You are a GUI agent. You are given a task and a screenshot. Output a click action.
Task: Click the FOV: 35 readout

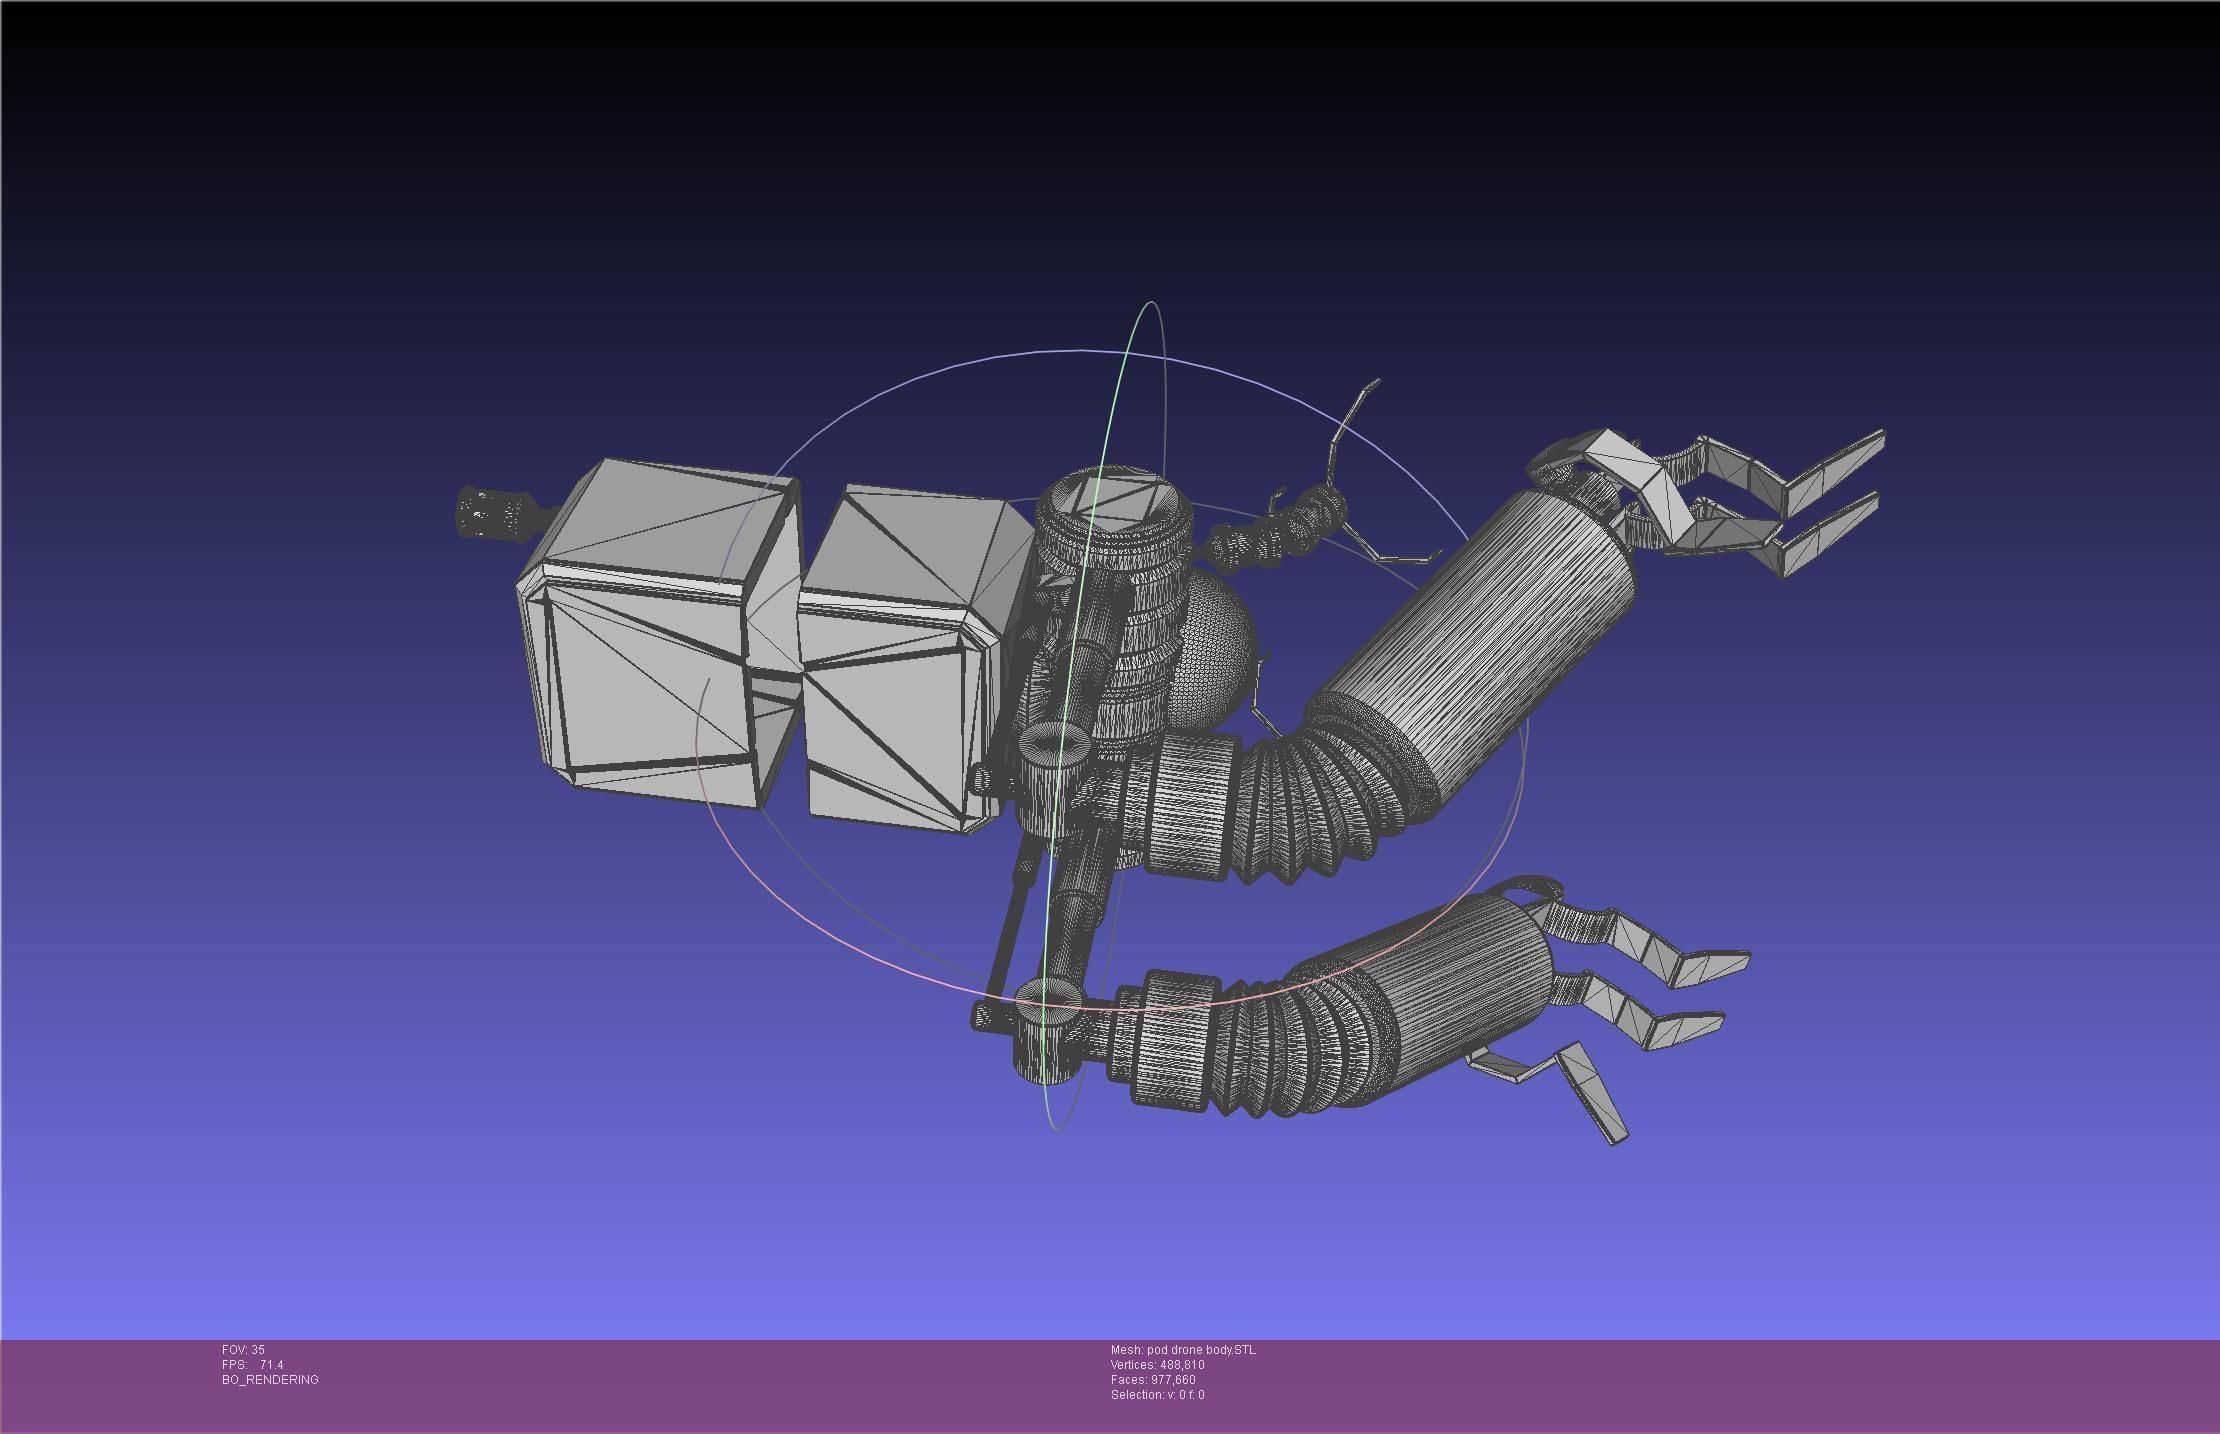click(x=243, y=1349)
